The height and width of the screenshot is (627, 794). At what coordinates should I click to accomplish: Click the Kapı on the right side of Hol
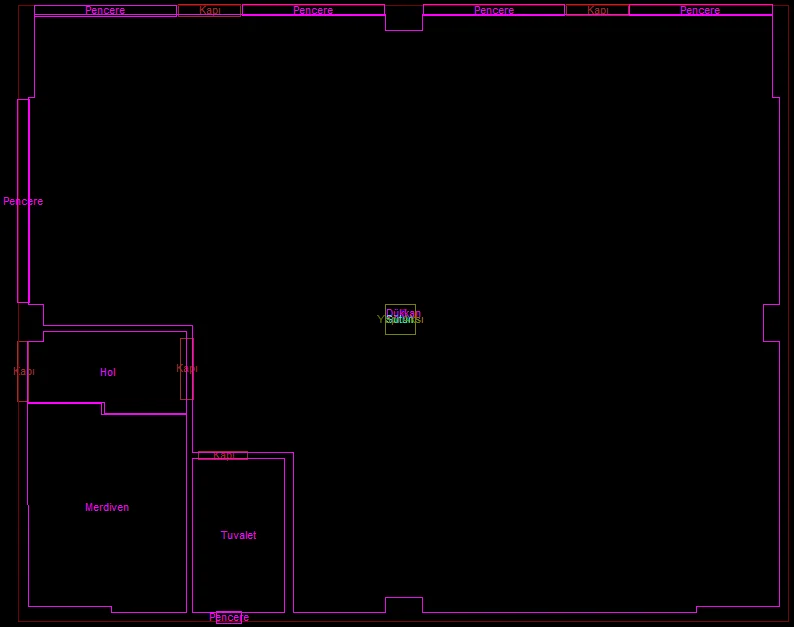point(186,369)
